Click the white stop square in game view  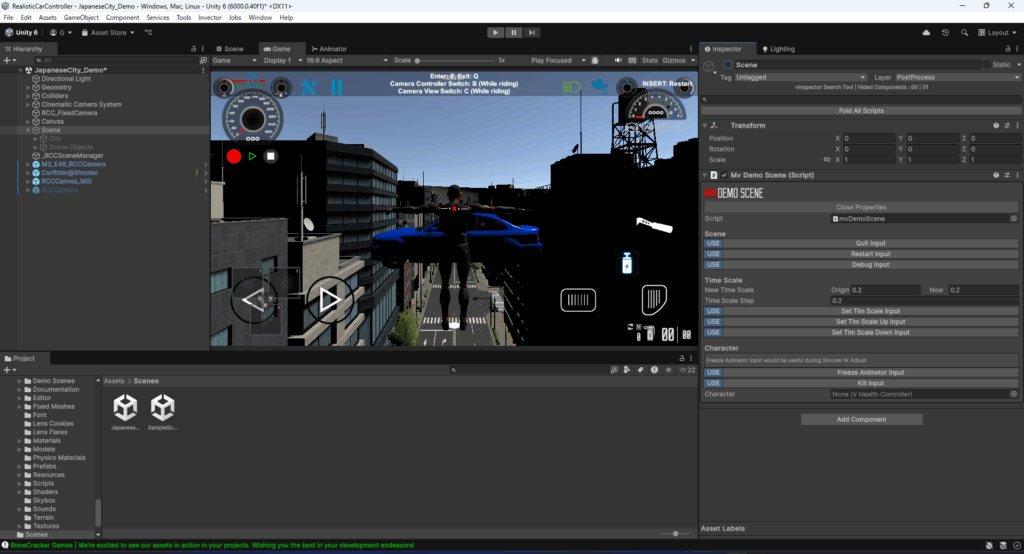click(270, 156)
